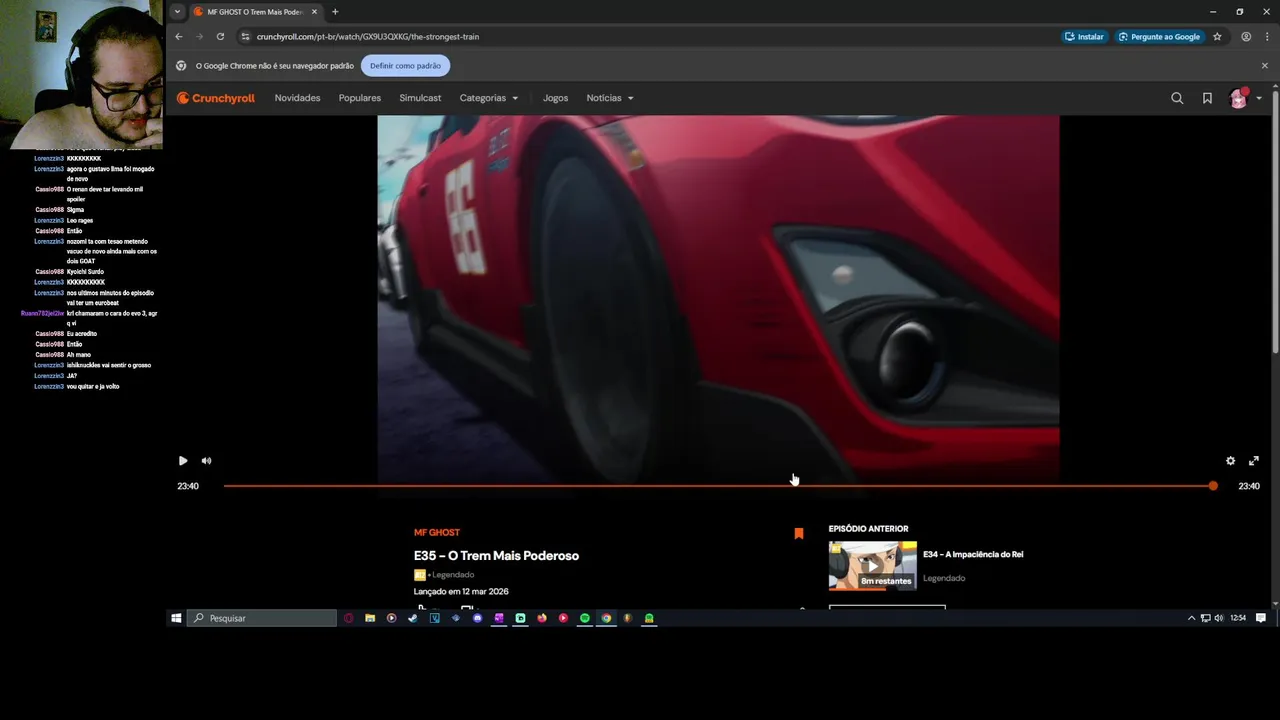The width and height of the screenshot is (1280, 720).
Task: Click the Pergunte ao Google button
Action: click(1159, 37)
